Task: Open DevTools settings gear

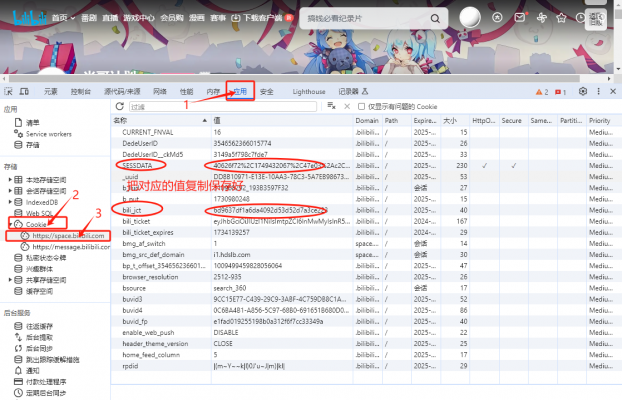Action: (583, 91)
